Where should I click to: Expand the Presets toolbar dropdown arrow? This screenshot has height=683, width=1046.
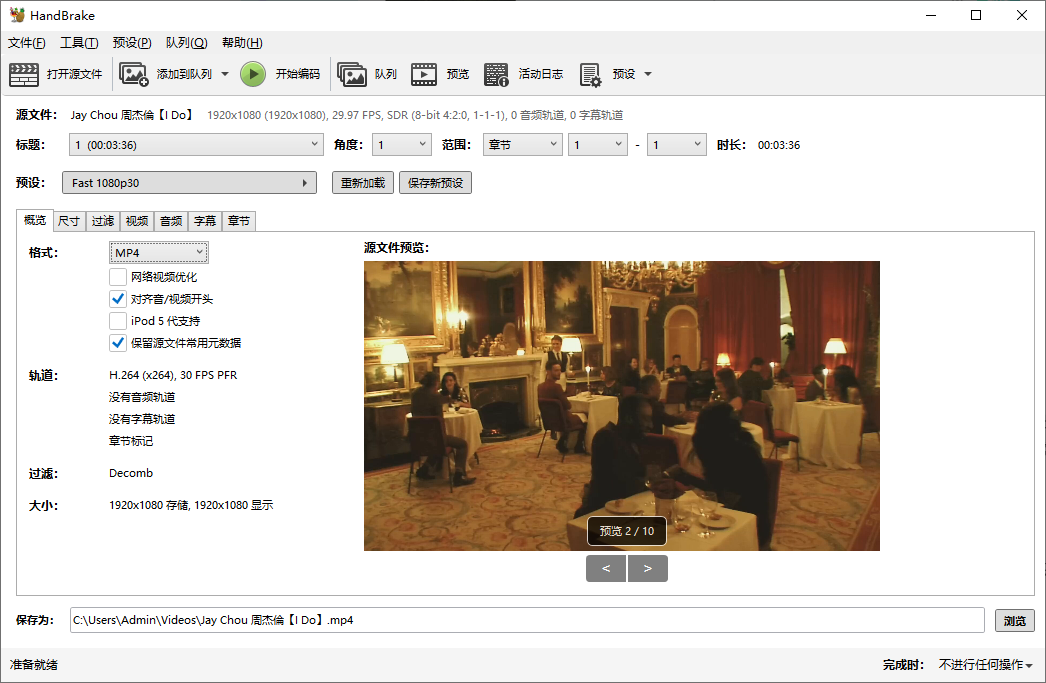pos(648,74)
